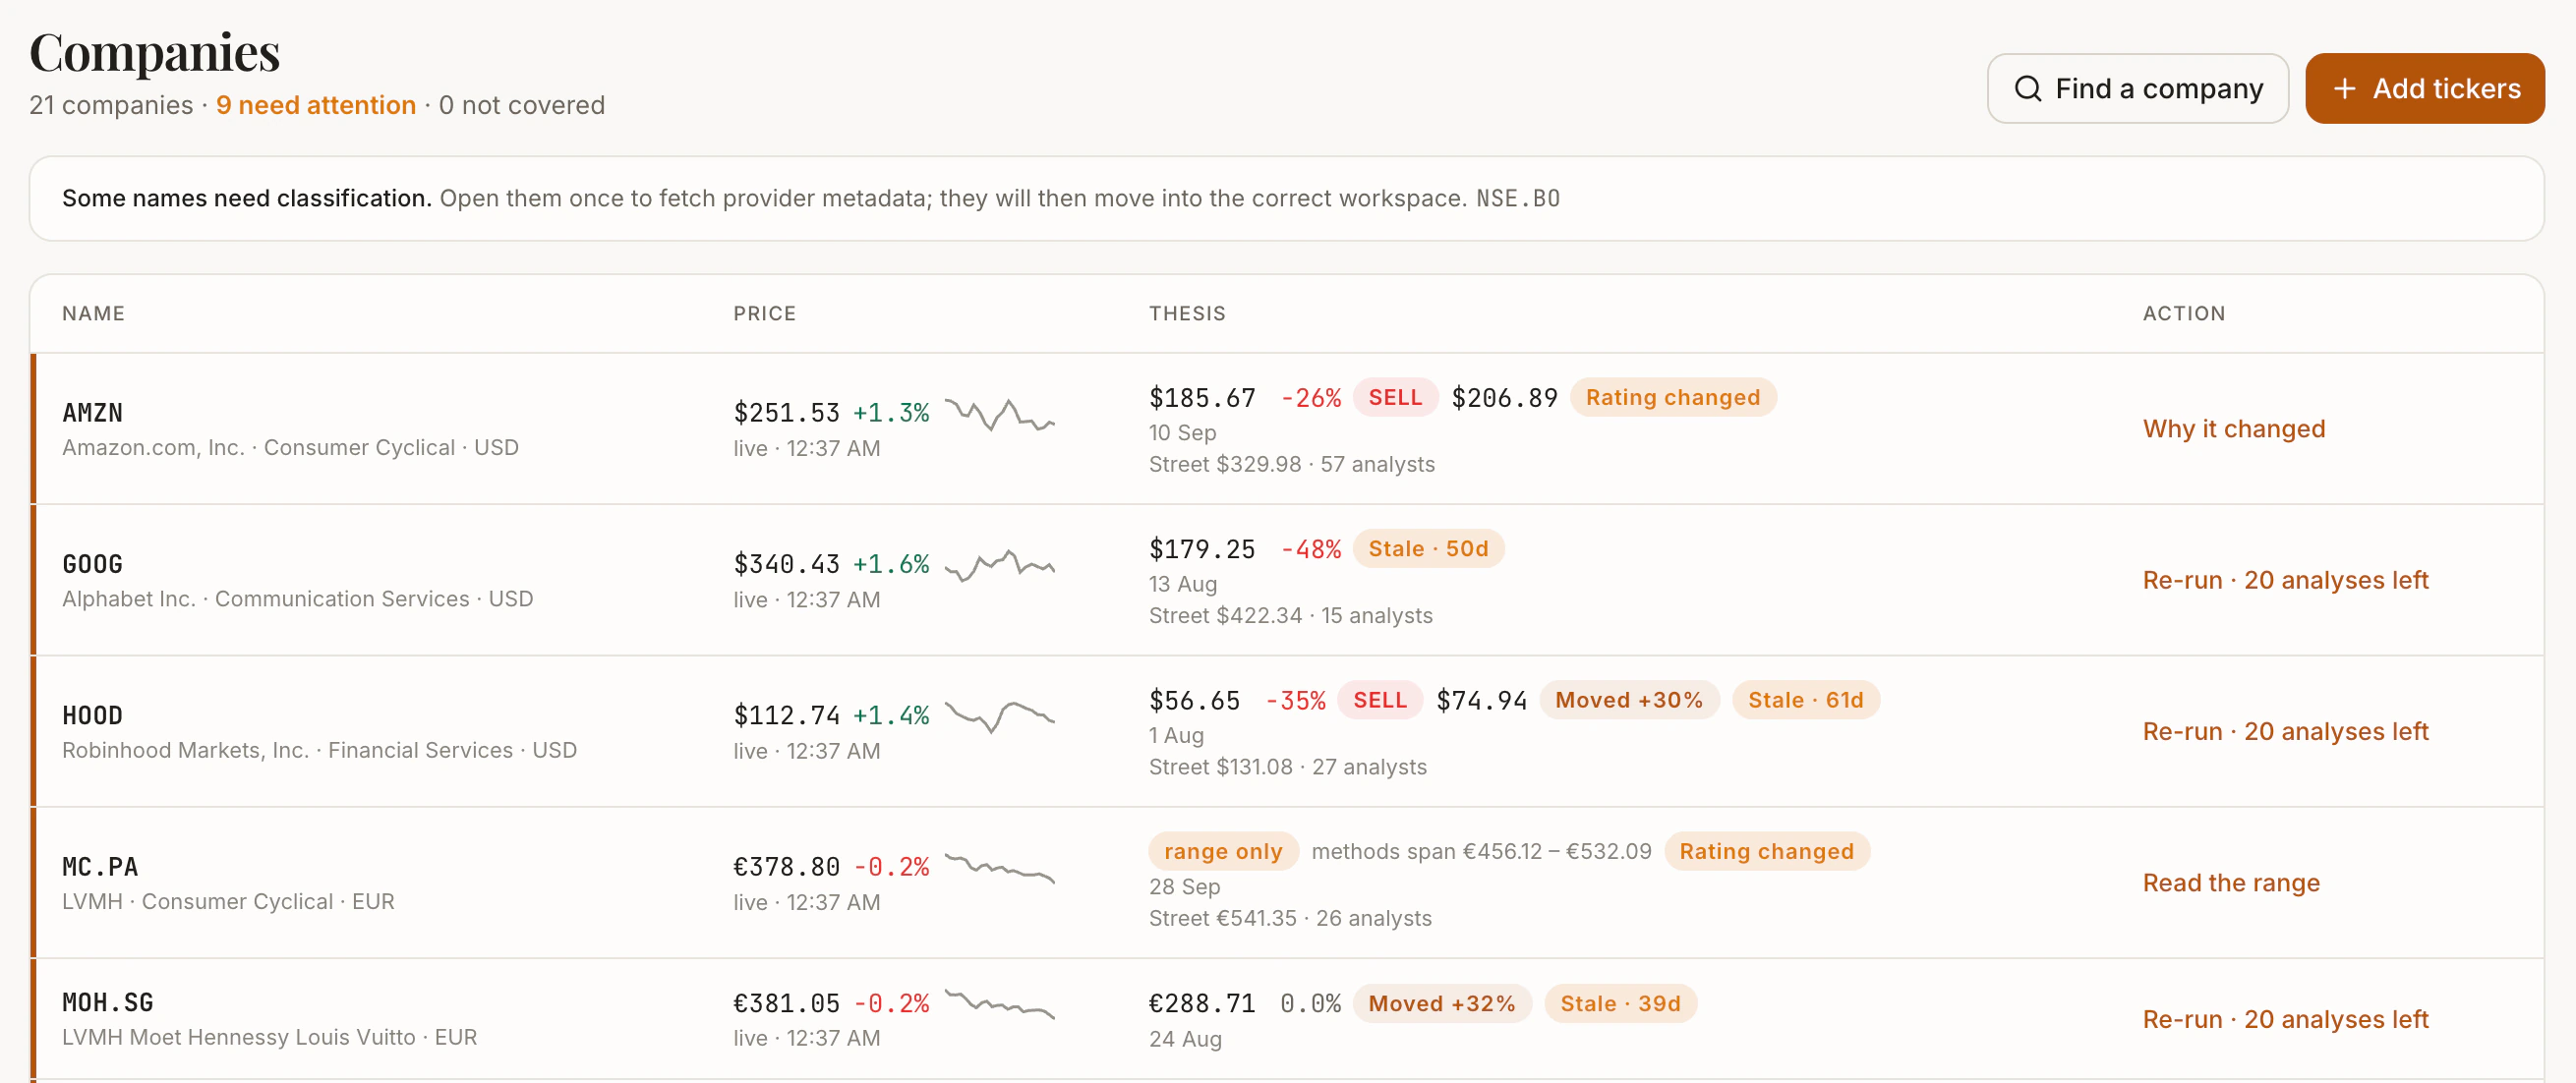This screenshot has height=1083, width=2576.
Task: Select the GOOG ticker name
Action: pyautogui.click(x=93, y=564)
